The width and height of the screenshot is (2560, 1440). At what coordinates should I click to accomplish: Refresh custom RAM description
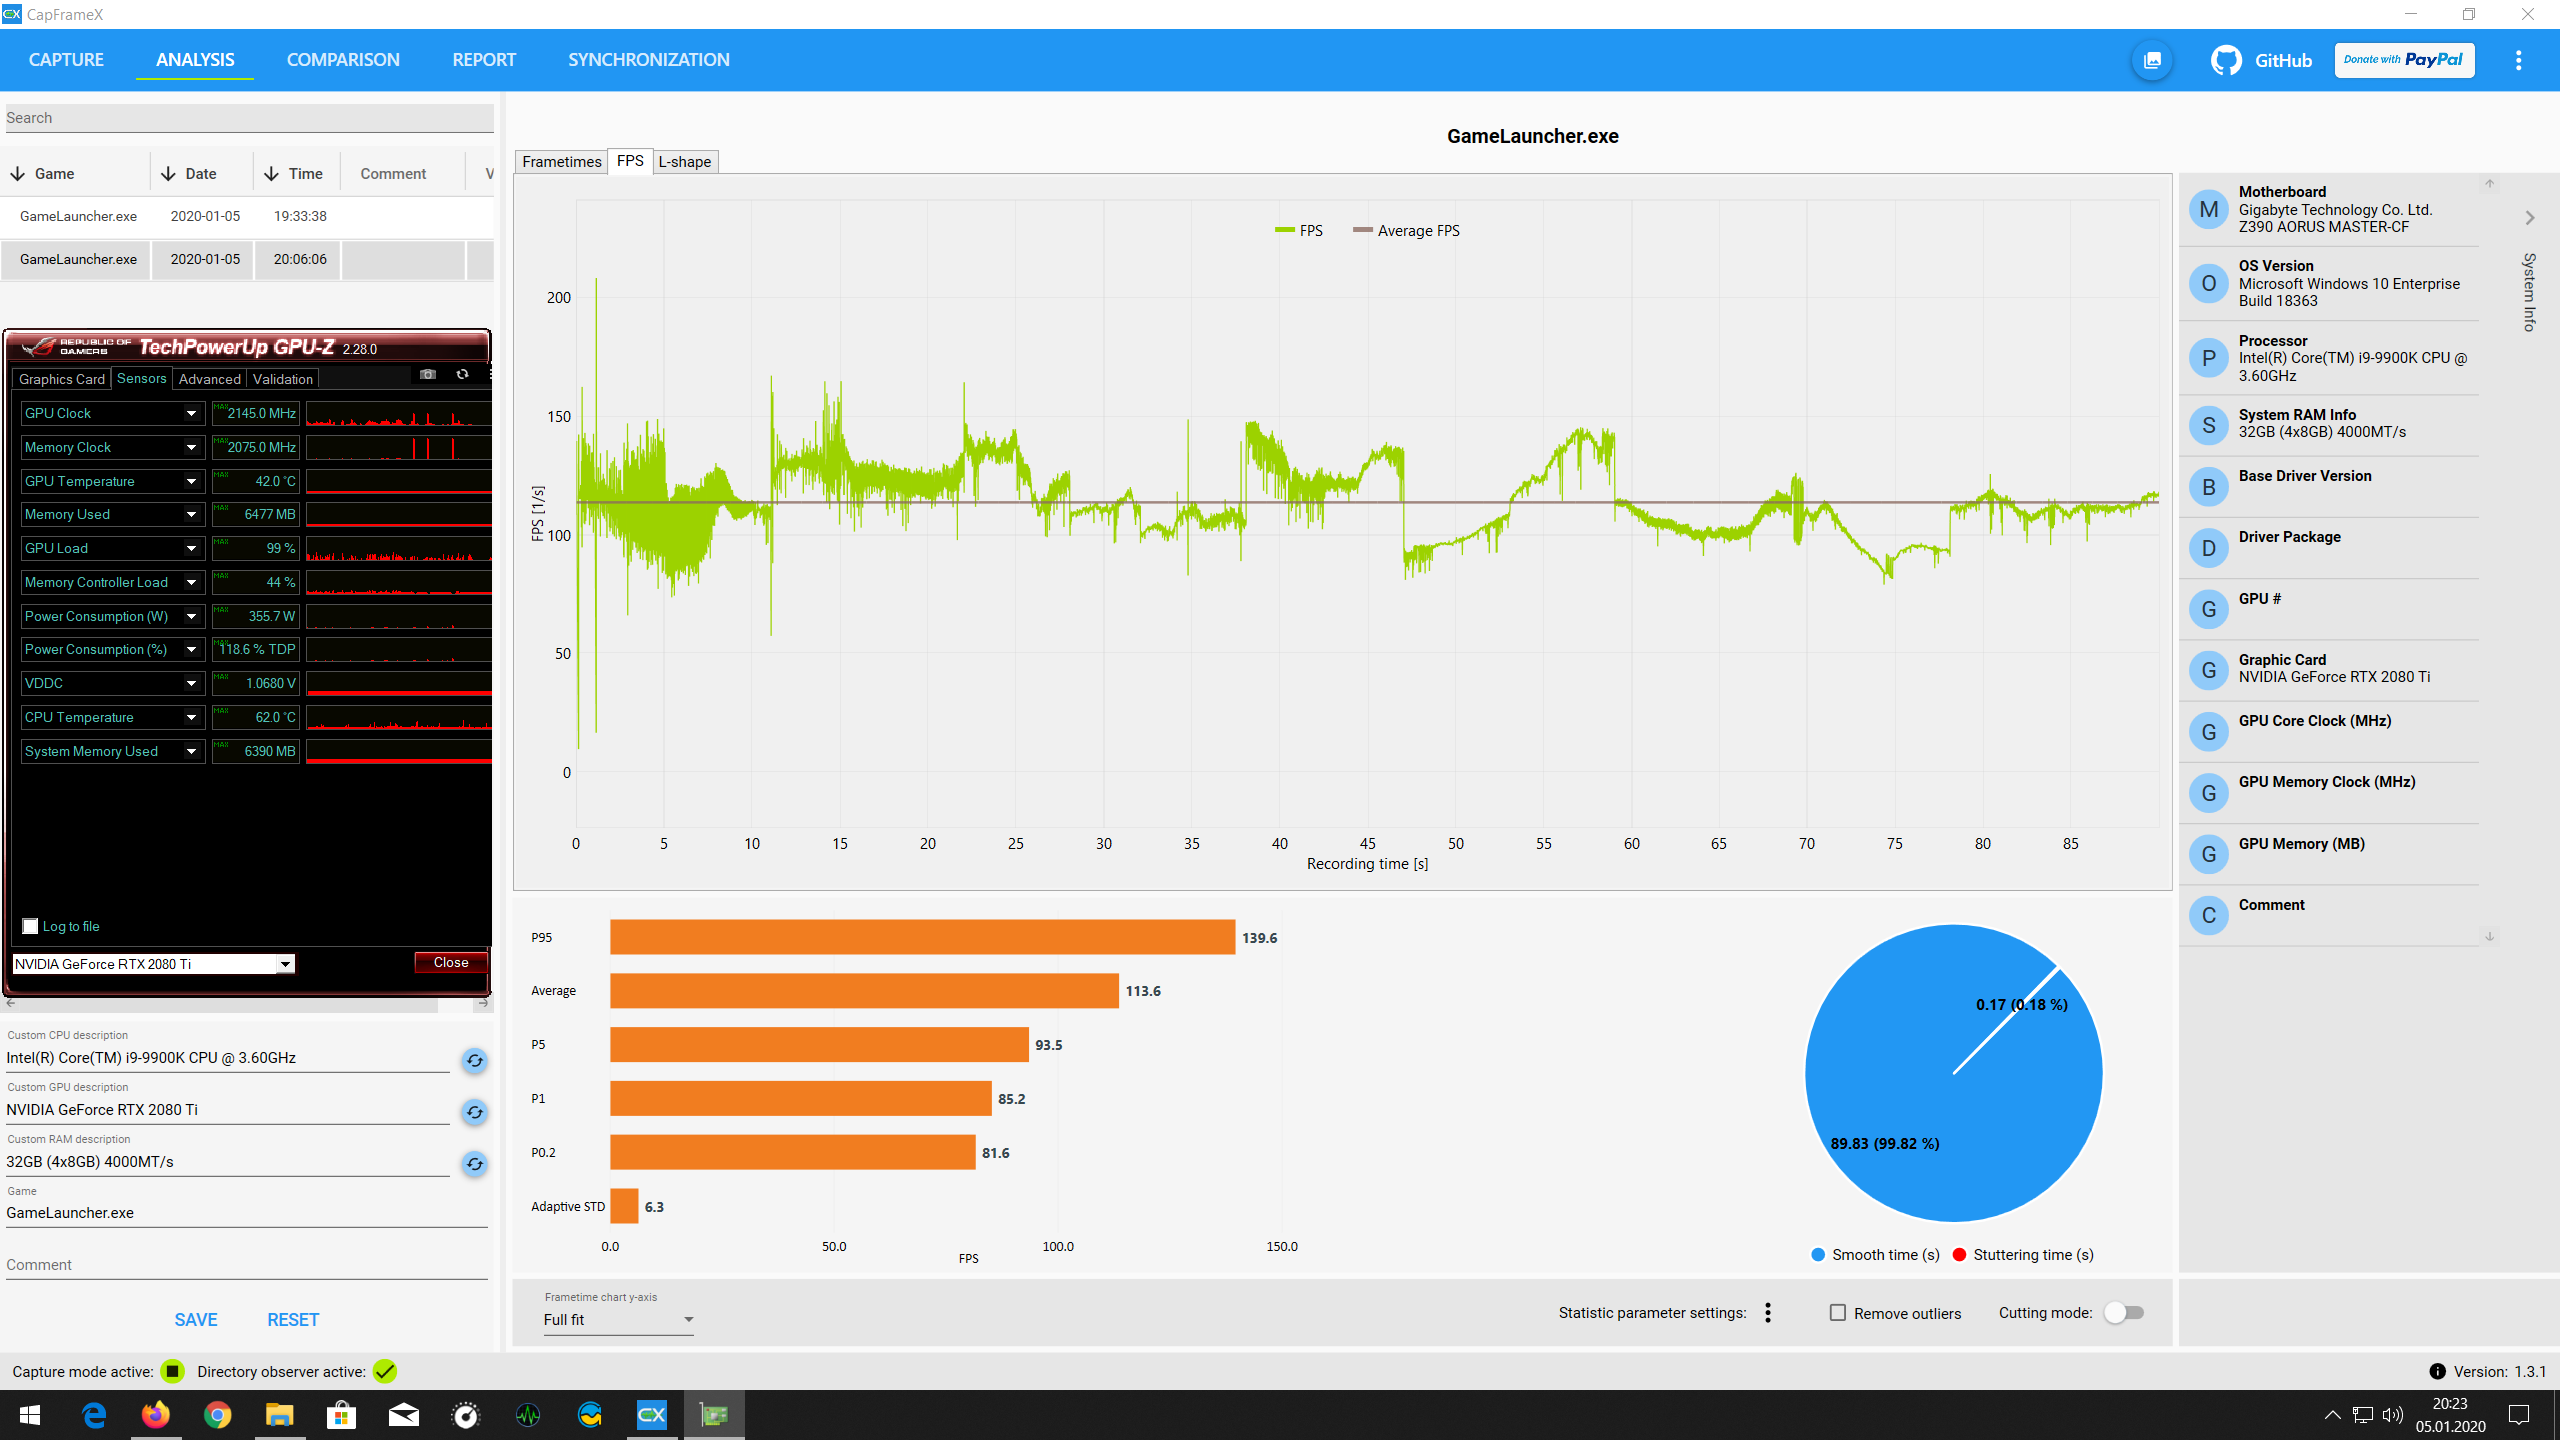(475, 1164)
